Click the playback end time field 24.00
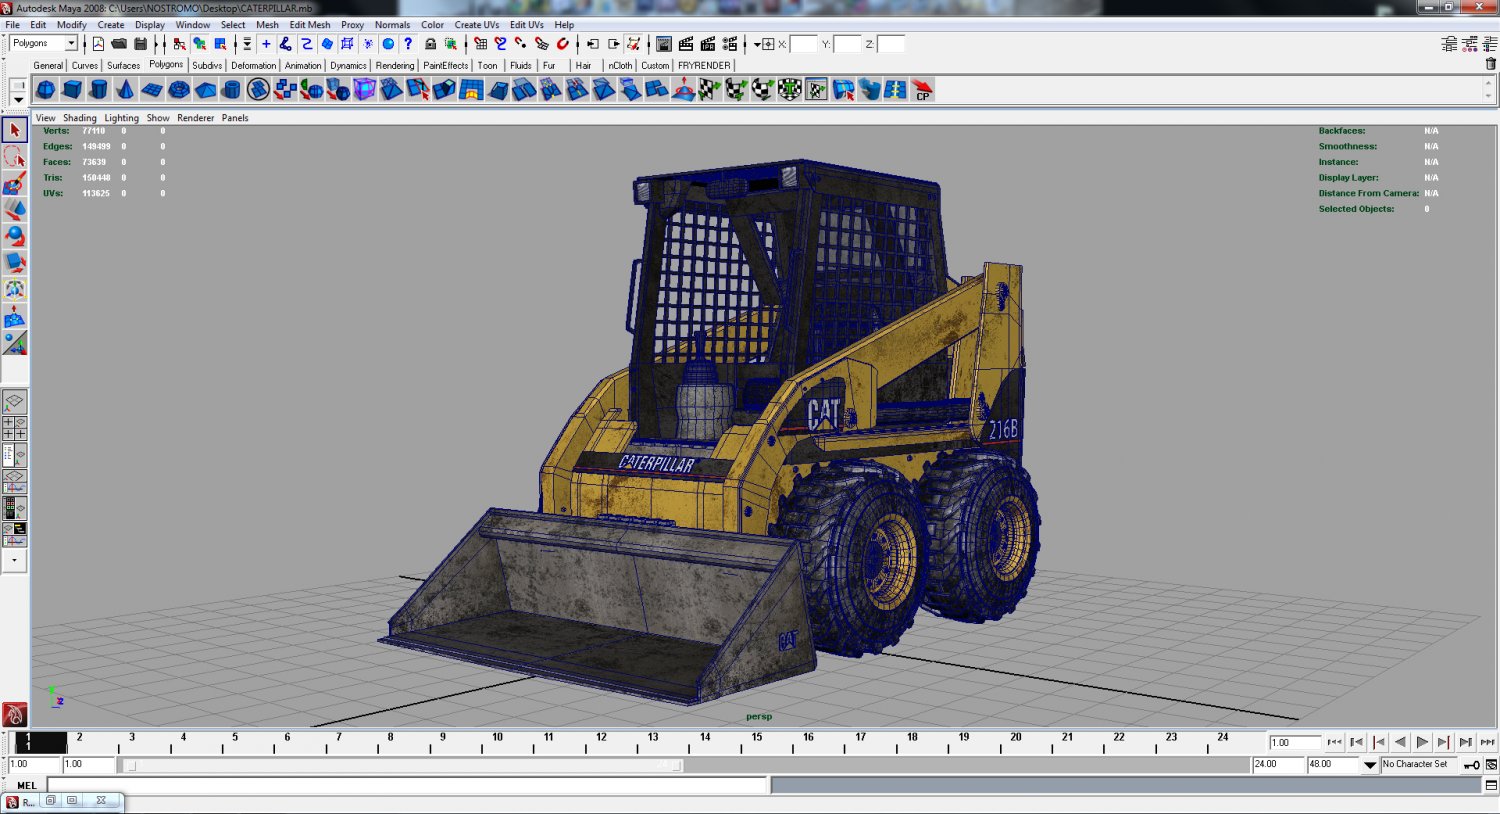The width and height of the screenshot is (1500, 814). [x=1279, y=765]
